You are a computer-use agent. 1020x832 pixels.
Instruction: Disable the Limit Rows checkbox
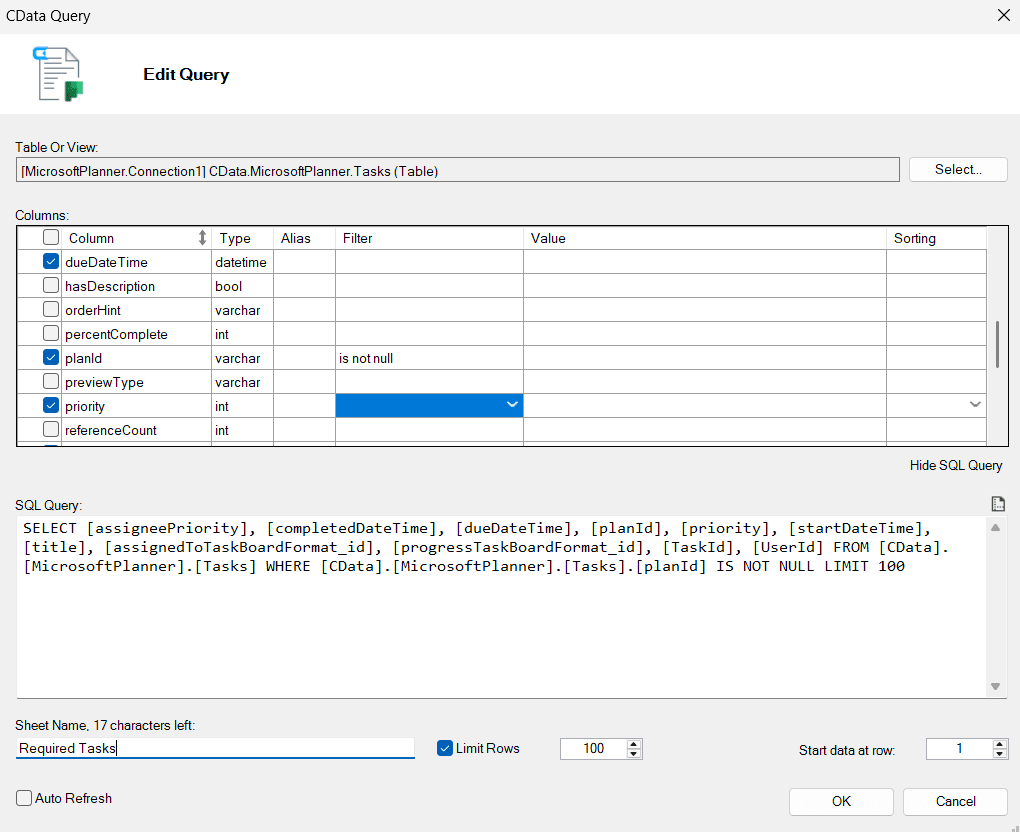click(446, 748)
